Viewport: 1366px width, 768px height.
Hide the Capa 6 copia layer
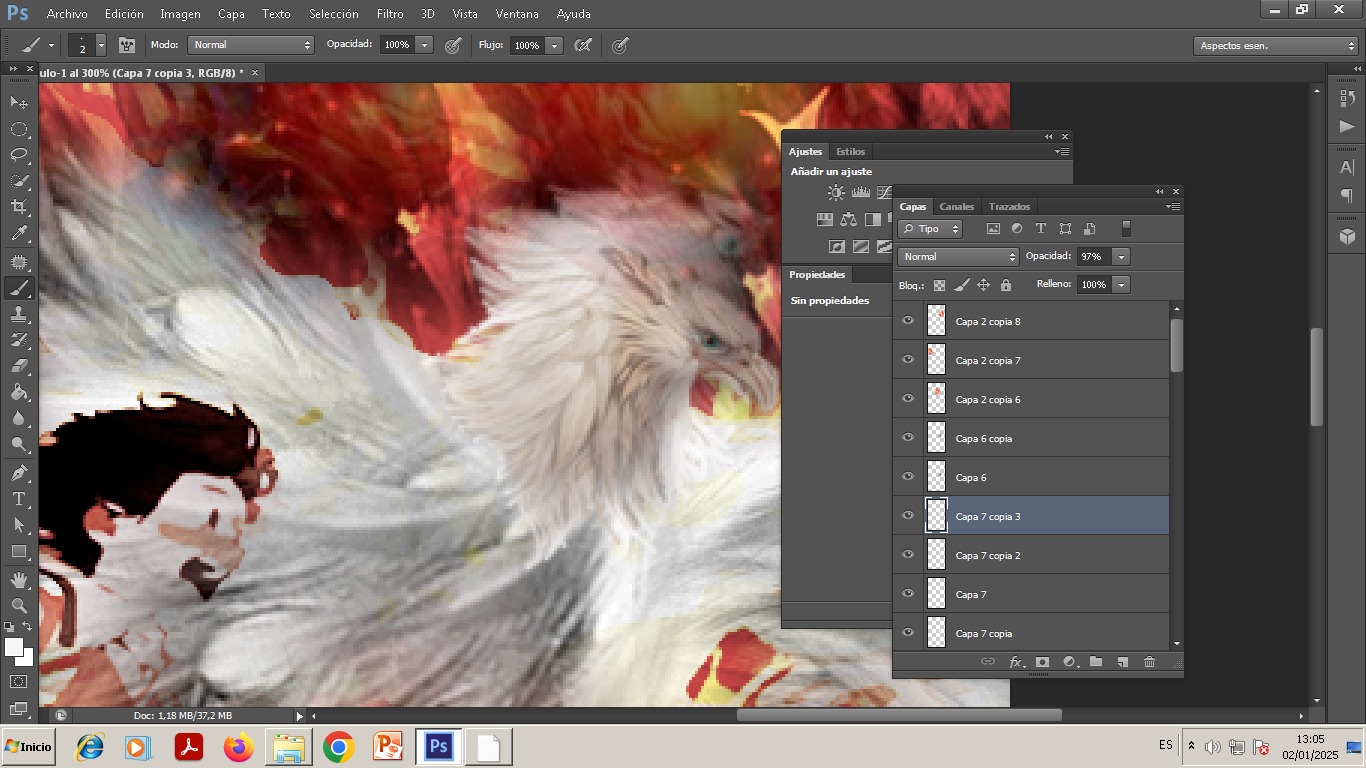click(x=908, y=438)
